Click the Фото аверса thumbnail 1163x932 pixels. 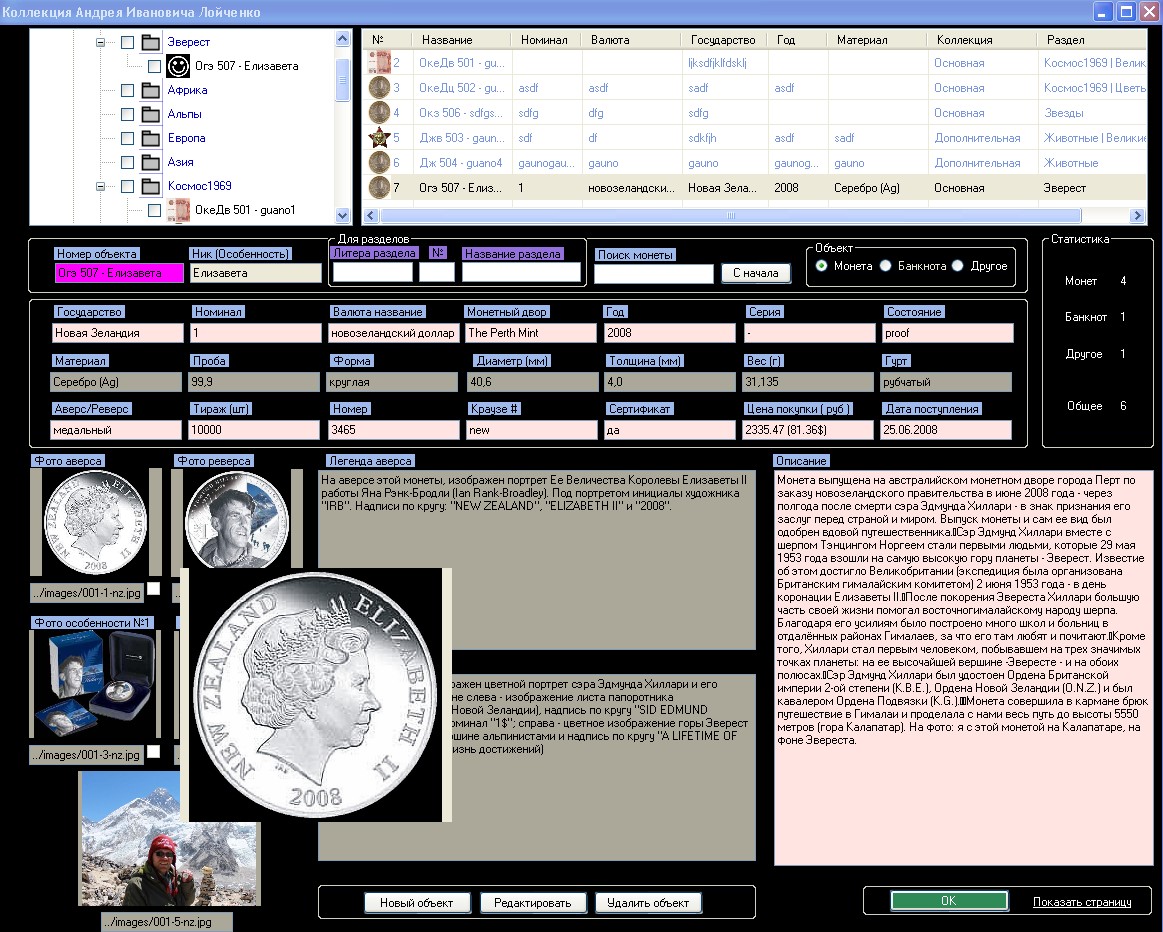point(96,522)
